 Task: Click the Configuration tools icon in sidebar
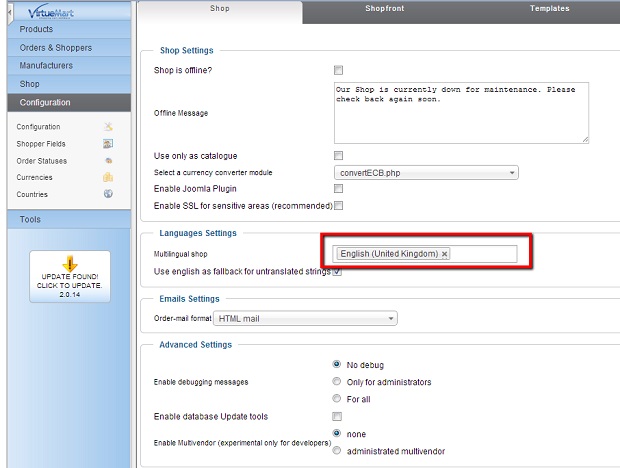[108, 127]
